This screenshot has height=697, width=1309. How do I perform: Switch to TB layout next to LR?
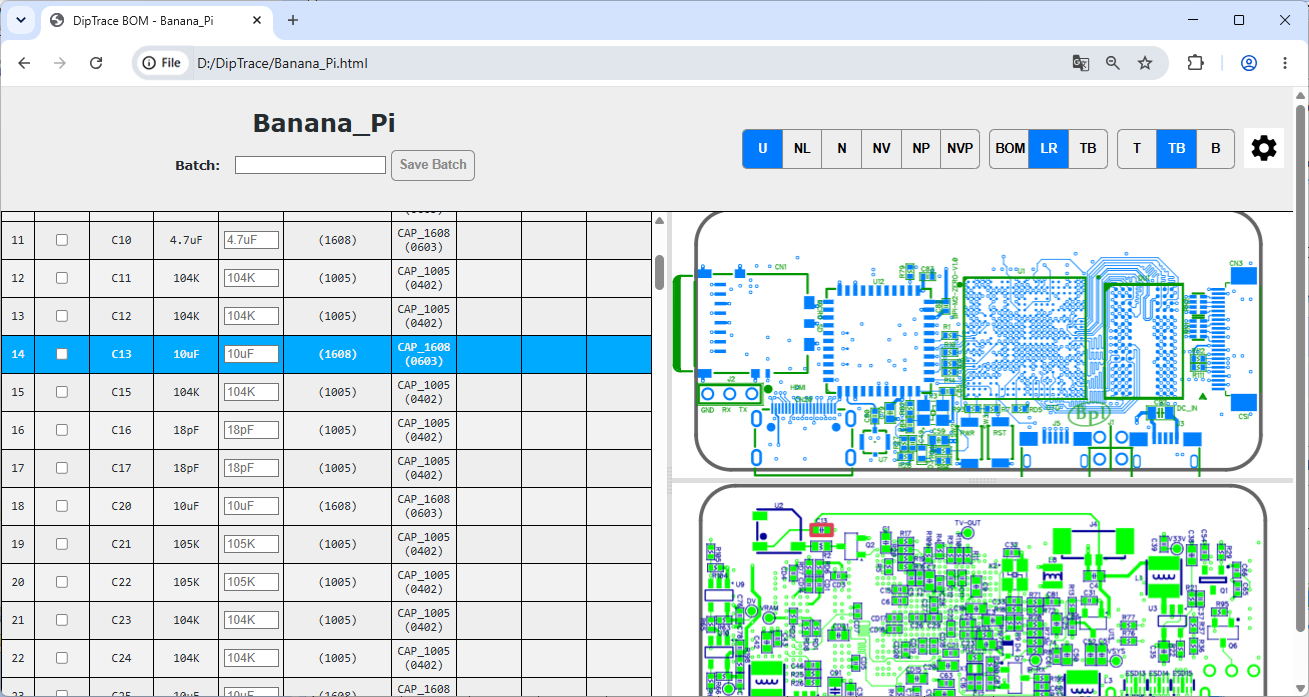point(1088,149)
